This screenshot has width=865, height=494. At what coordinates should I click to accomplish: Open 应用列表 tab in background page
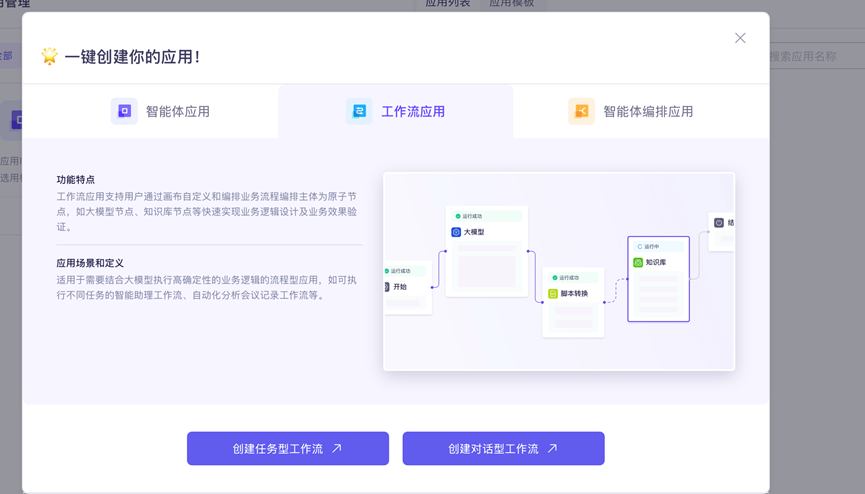click(447, 3)
